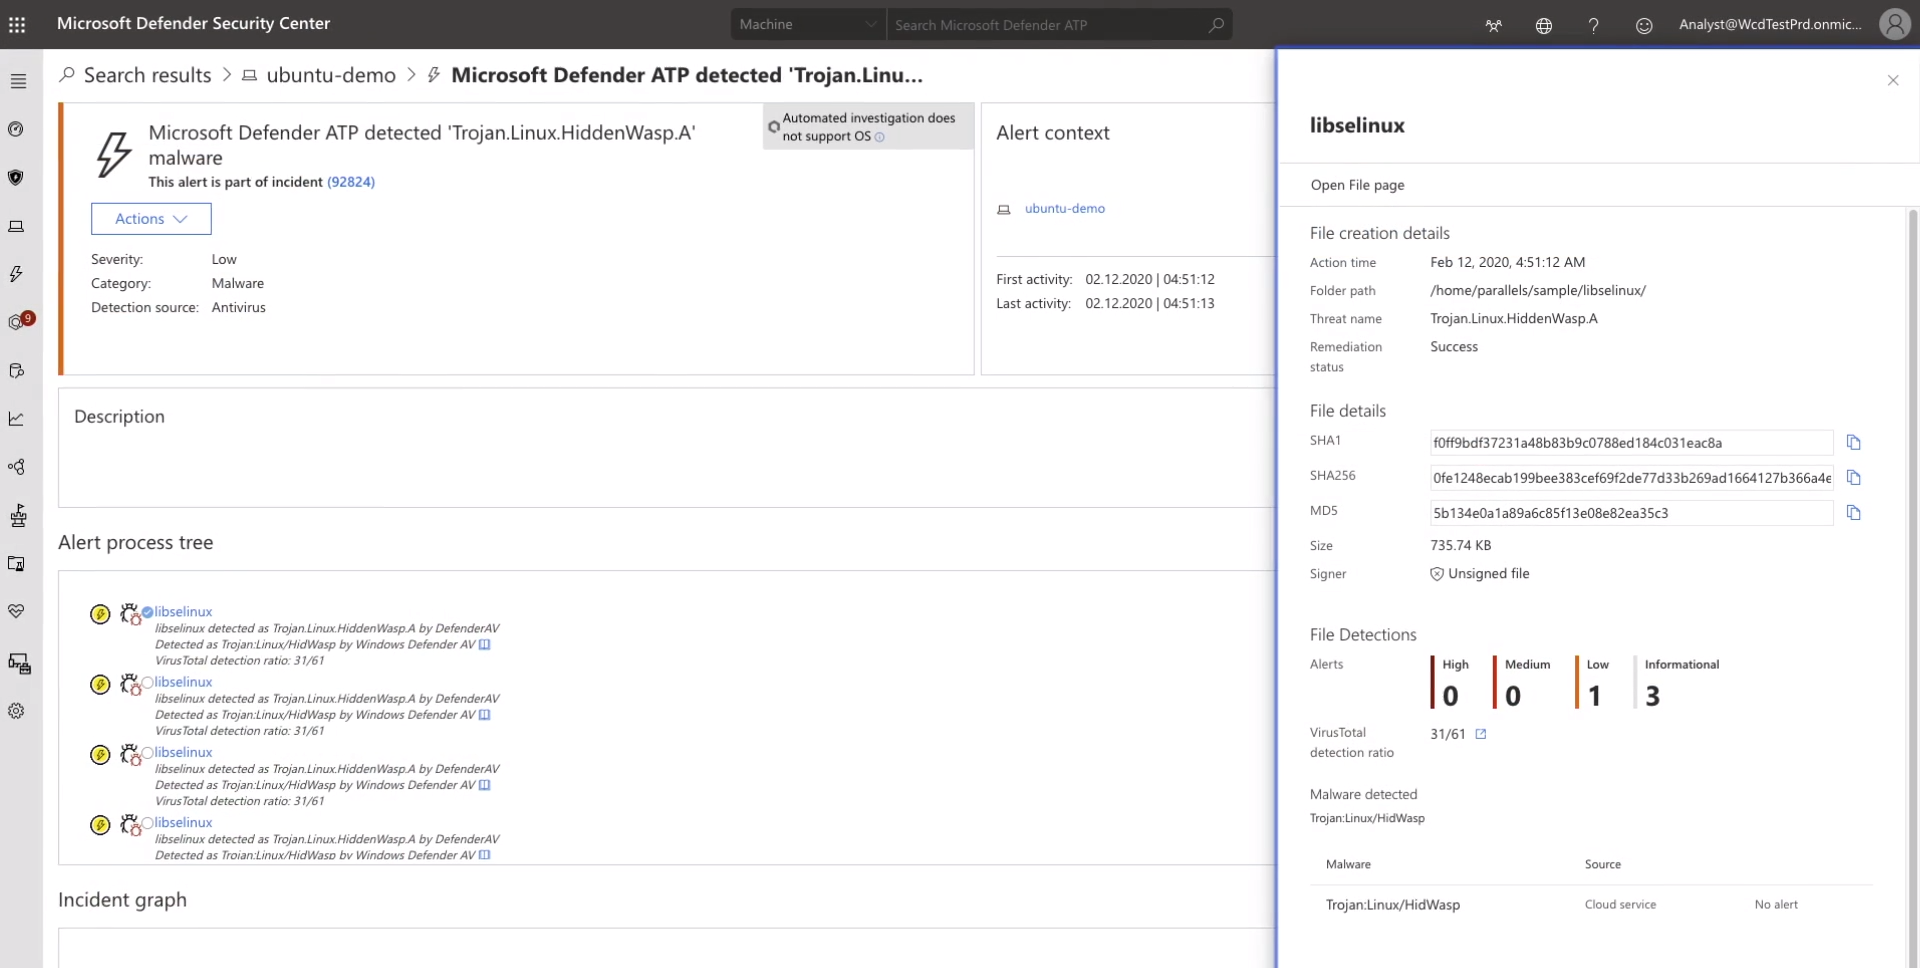Select the first libselinux node circle
1920x968 pixels.
coord(147,612)
